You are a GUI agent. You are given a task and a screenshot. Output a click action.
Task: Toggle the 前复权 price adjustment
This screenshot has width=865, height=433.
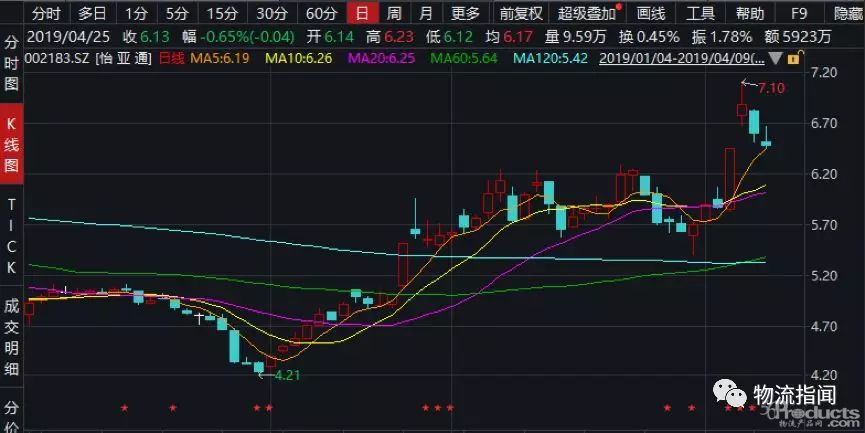(x=521, y=13)
